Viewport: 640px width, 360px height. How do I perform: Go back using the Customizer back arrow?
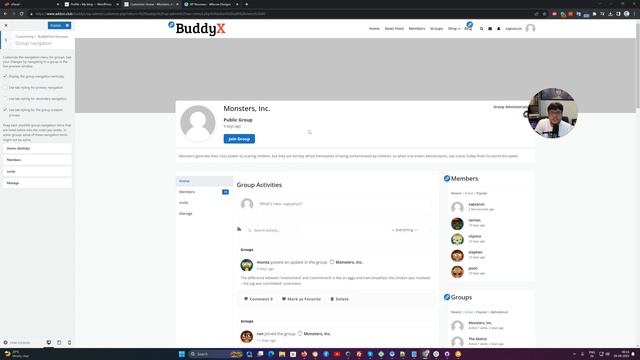[6, 40]
